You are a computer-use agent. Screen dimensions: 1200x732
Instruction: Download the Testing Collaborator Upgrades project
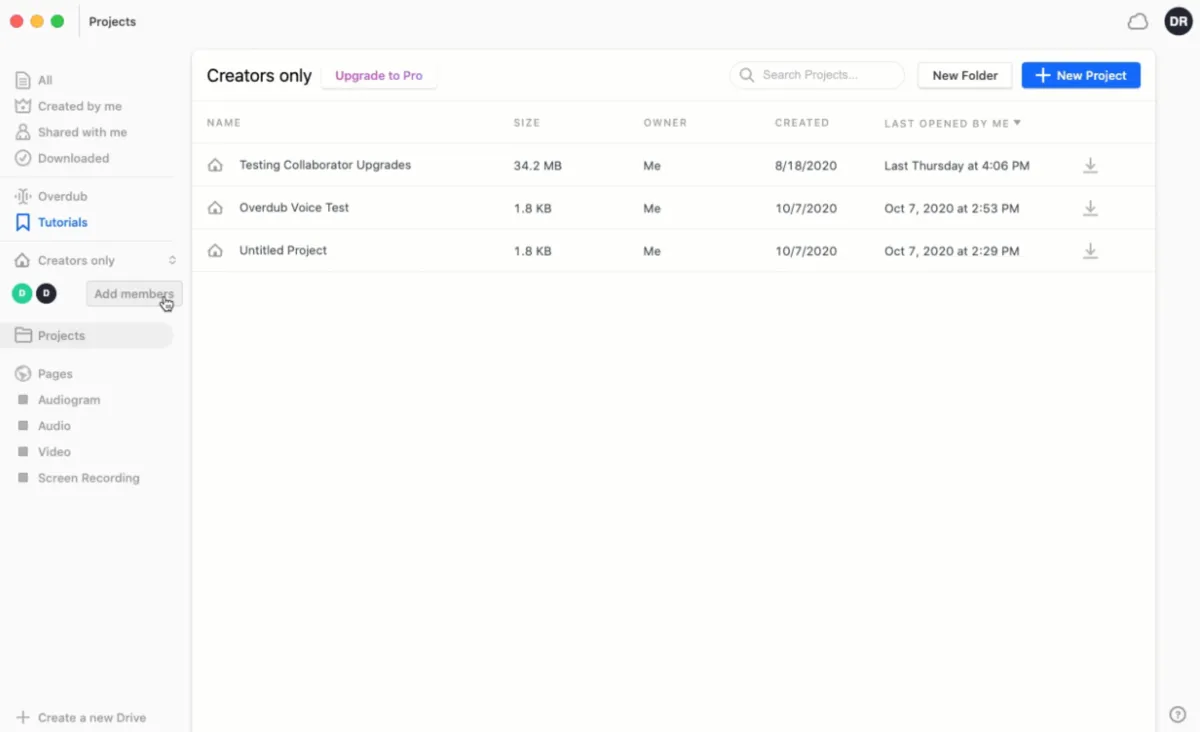[1090, 166]
